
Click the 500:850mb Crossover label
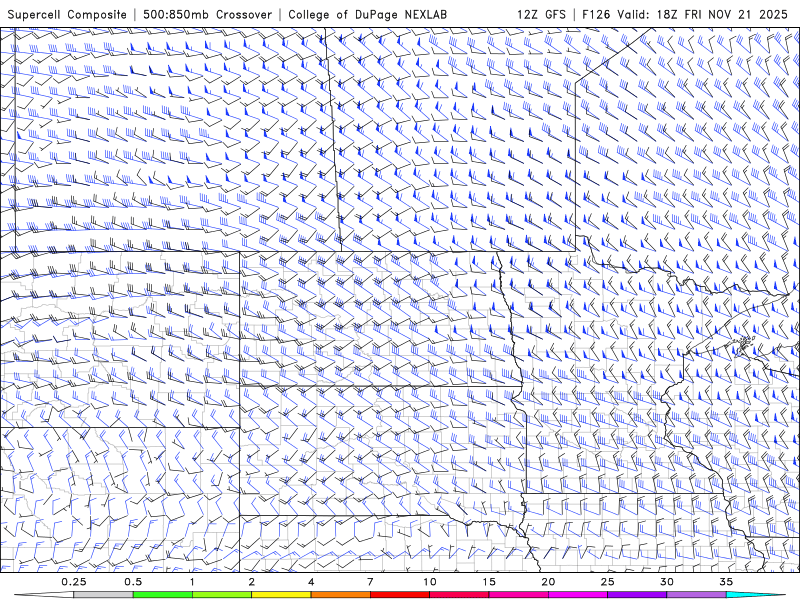coord(207,14)
